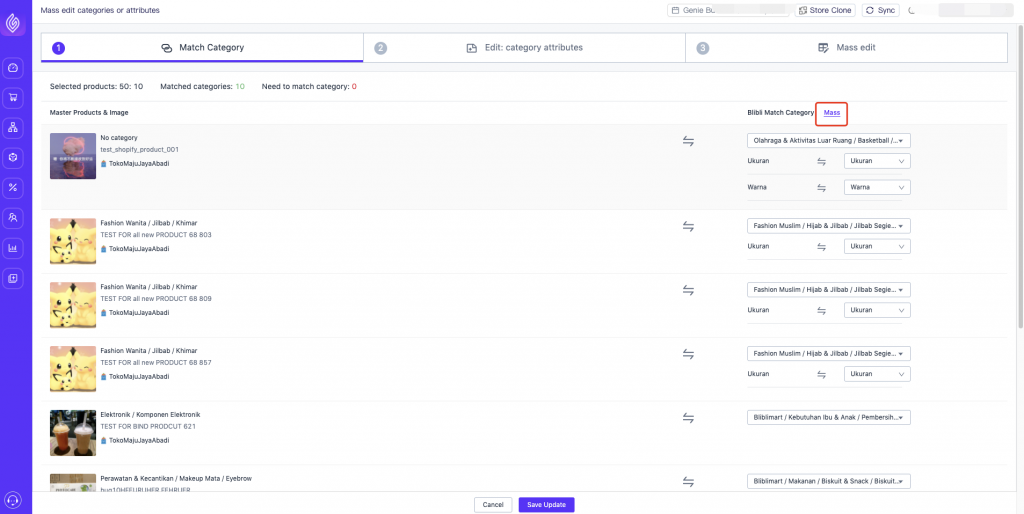Switch to Edit: category attributes step

click(x=524, y=48)
